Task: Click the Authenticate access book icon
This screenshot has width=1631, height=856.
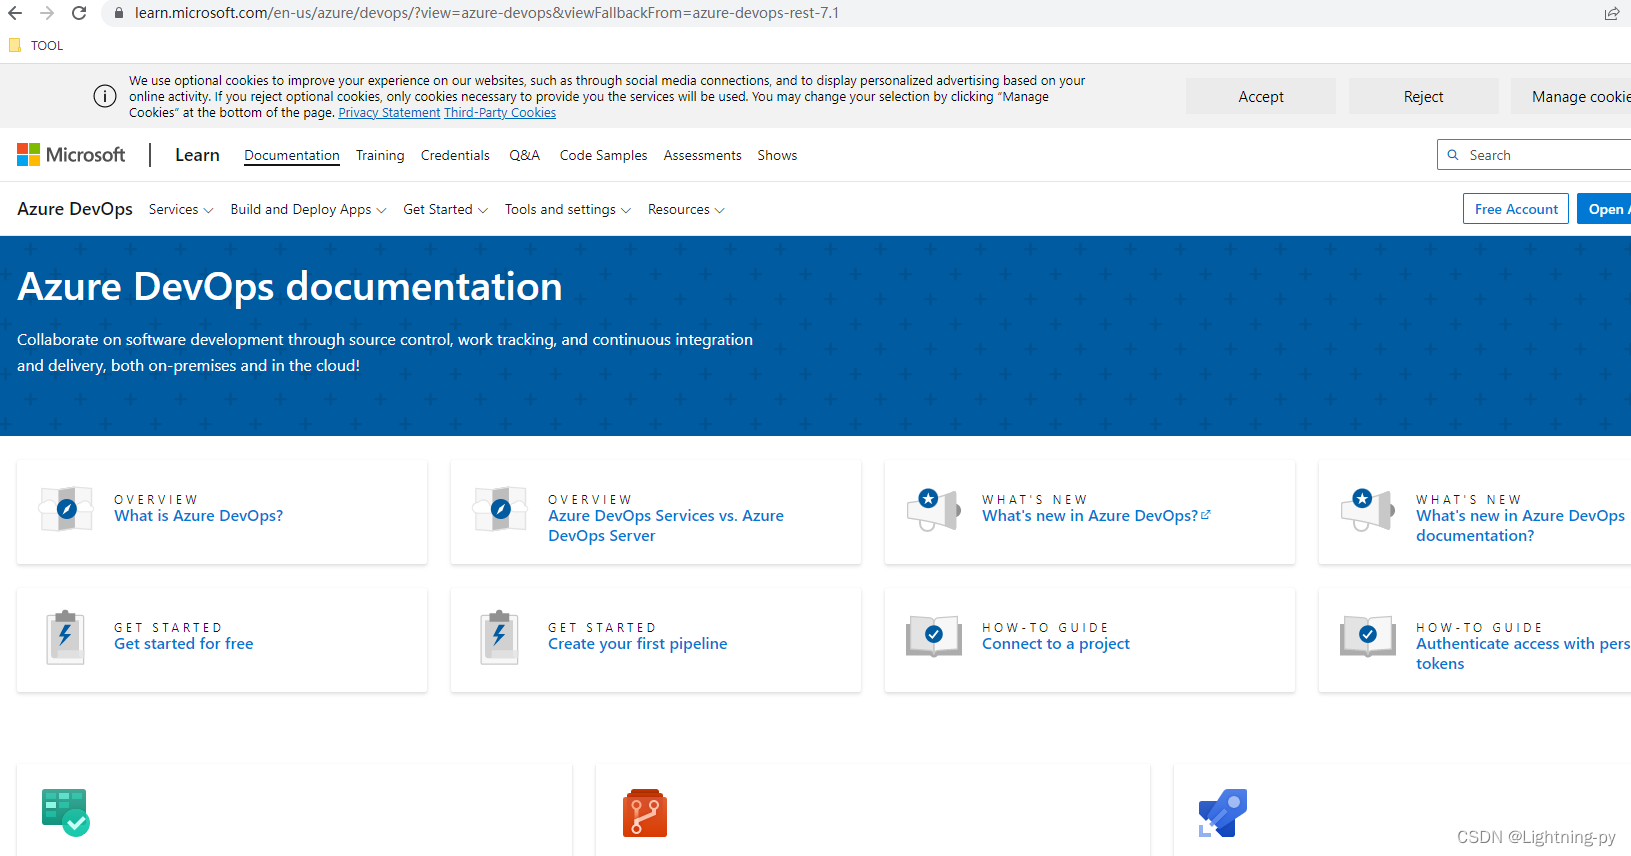Action: [x=1368, y=636]
